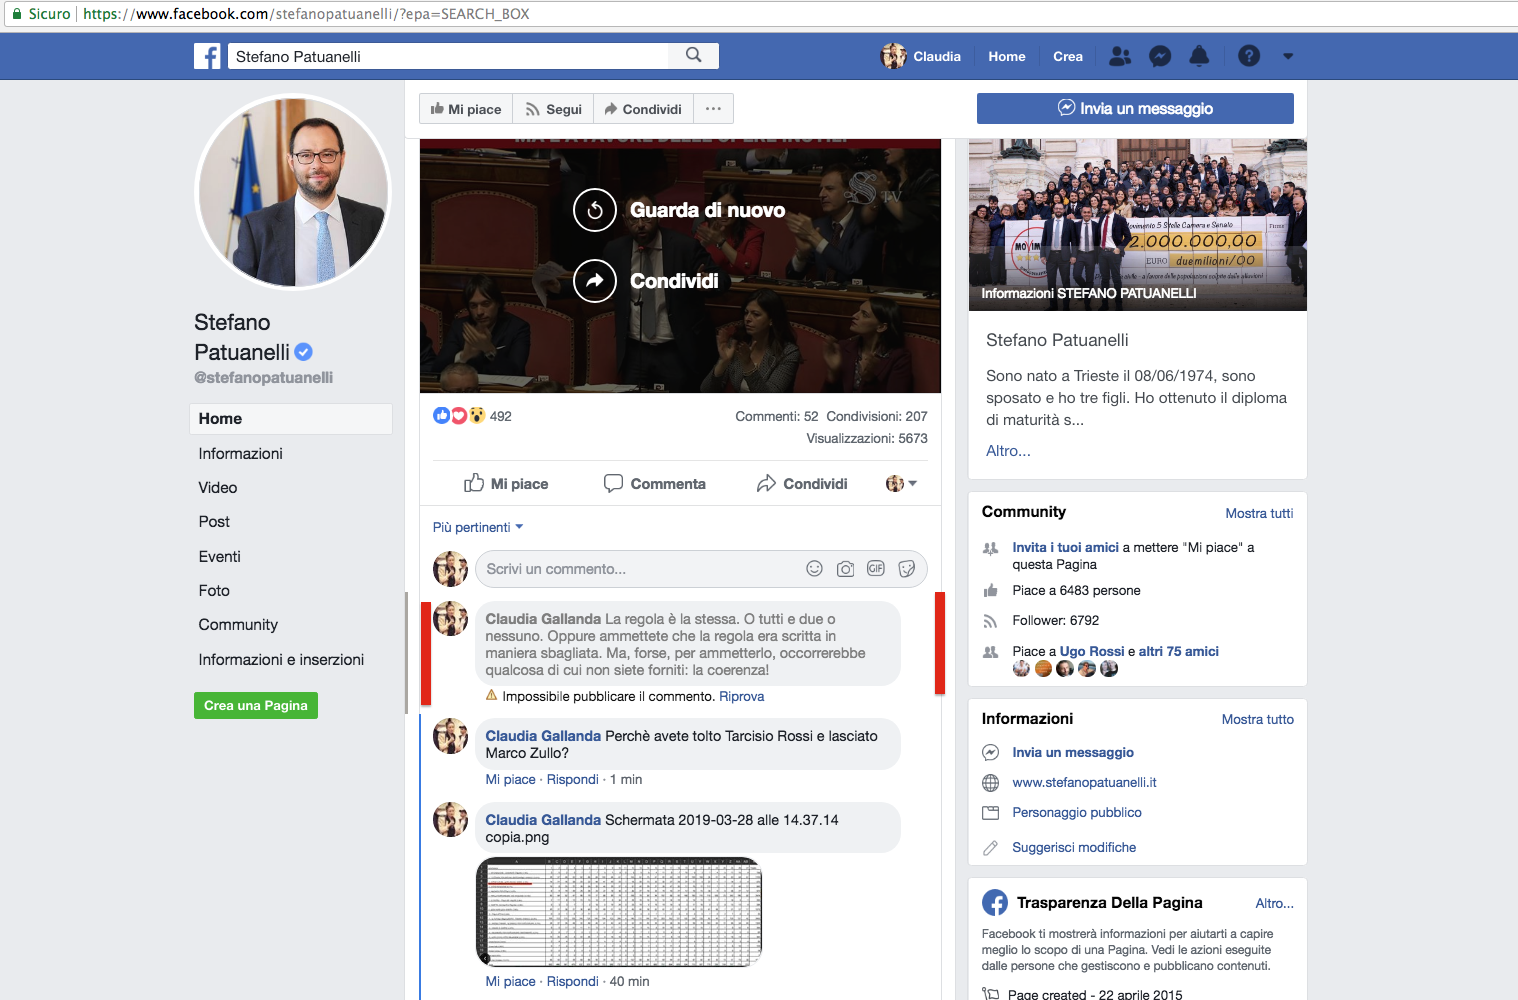Select Home in the page sidebar
Screen dimensions: 1518x1000
(x=291, y=419)
